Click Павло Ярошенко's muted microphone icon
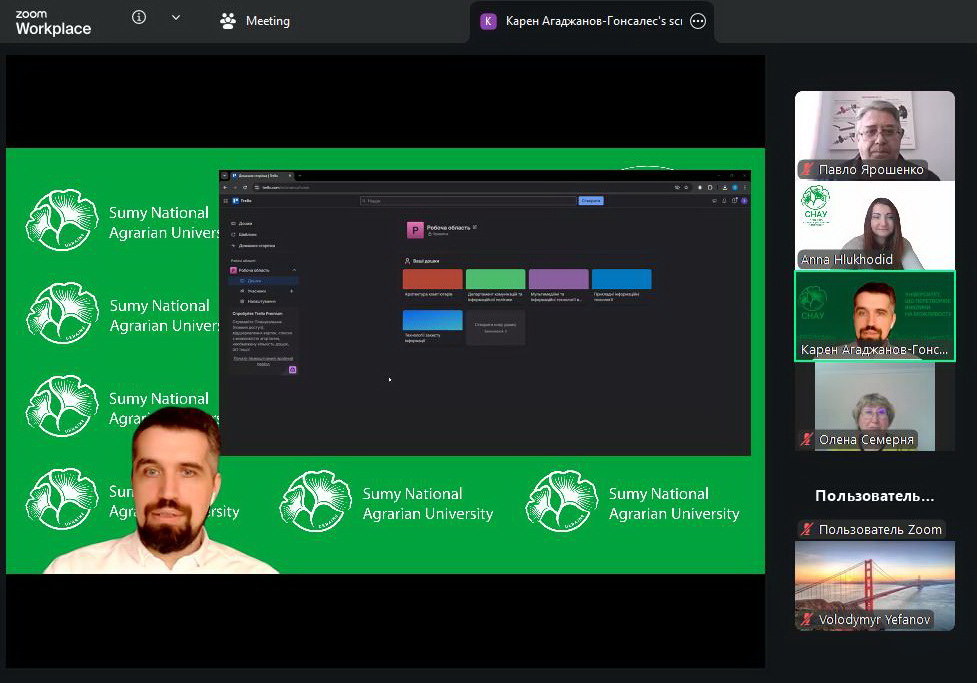Screen dimensions: 977x683 point(807,169)
